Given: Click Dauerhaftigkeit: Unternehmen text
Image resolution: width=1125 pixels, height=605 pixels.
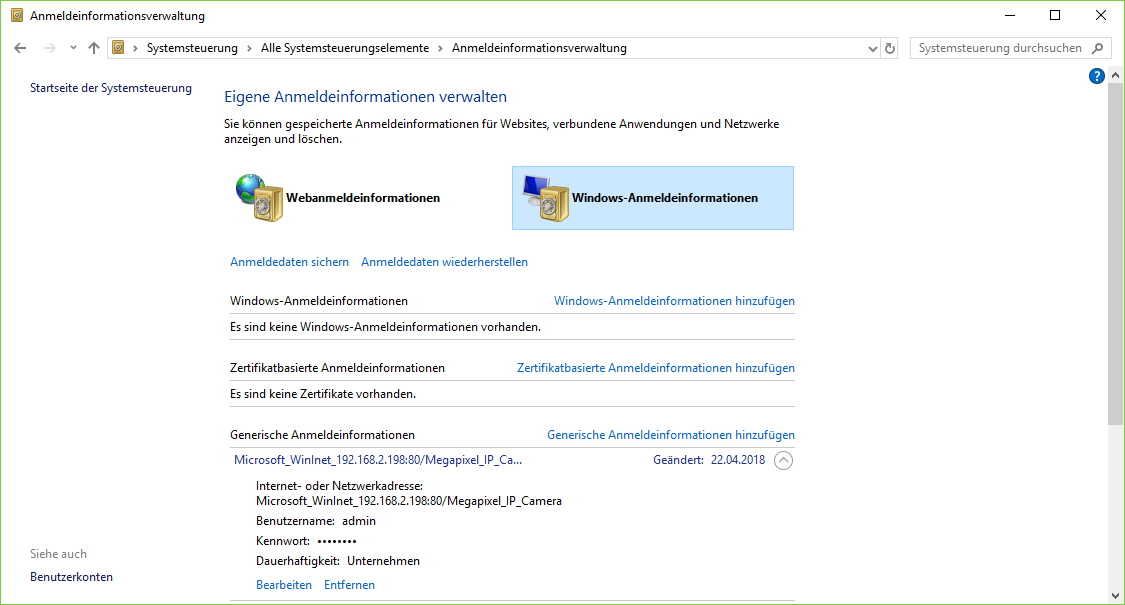Looking at the screenshot, I should pos(338,561).
